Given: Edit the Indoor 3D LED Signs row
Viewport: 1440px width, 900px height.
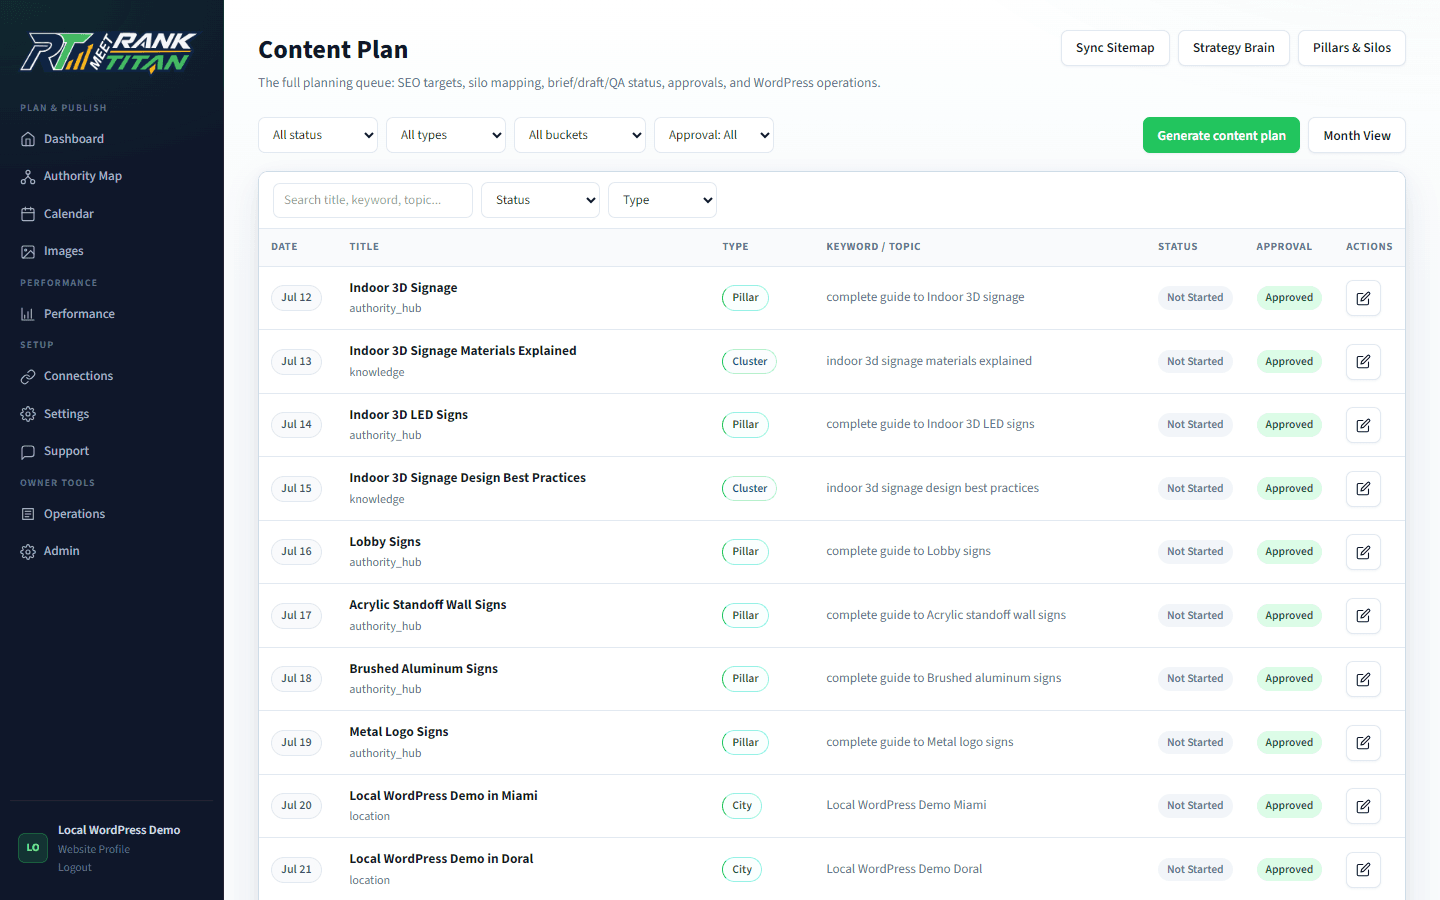Looking at the screenshot, I should (1363, 425).
